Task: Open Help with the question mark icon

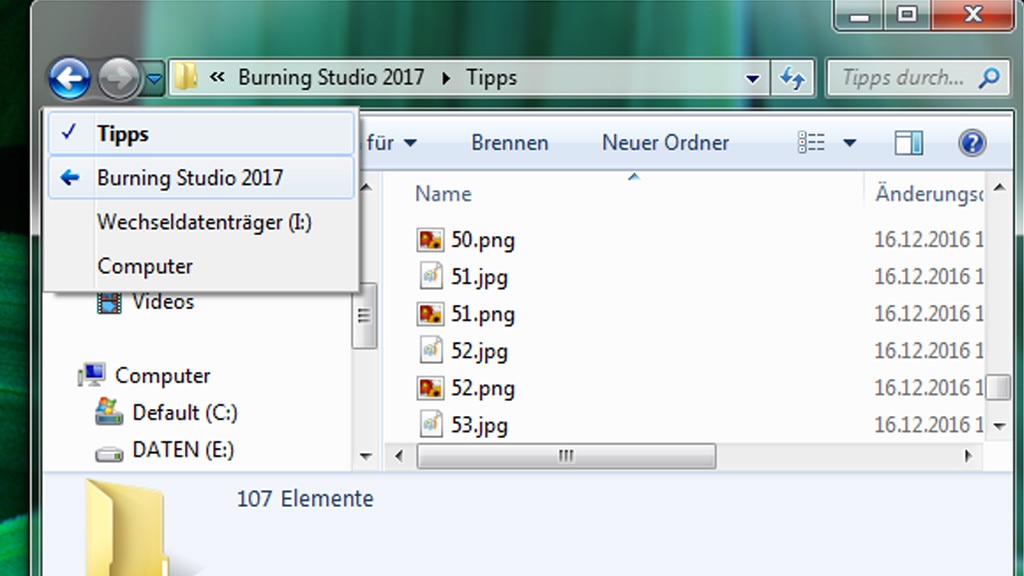Action: click(x=972, y=143)
